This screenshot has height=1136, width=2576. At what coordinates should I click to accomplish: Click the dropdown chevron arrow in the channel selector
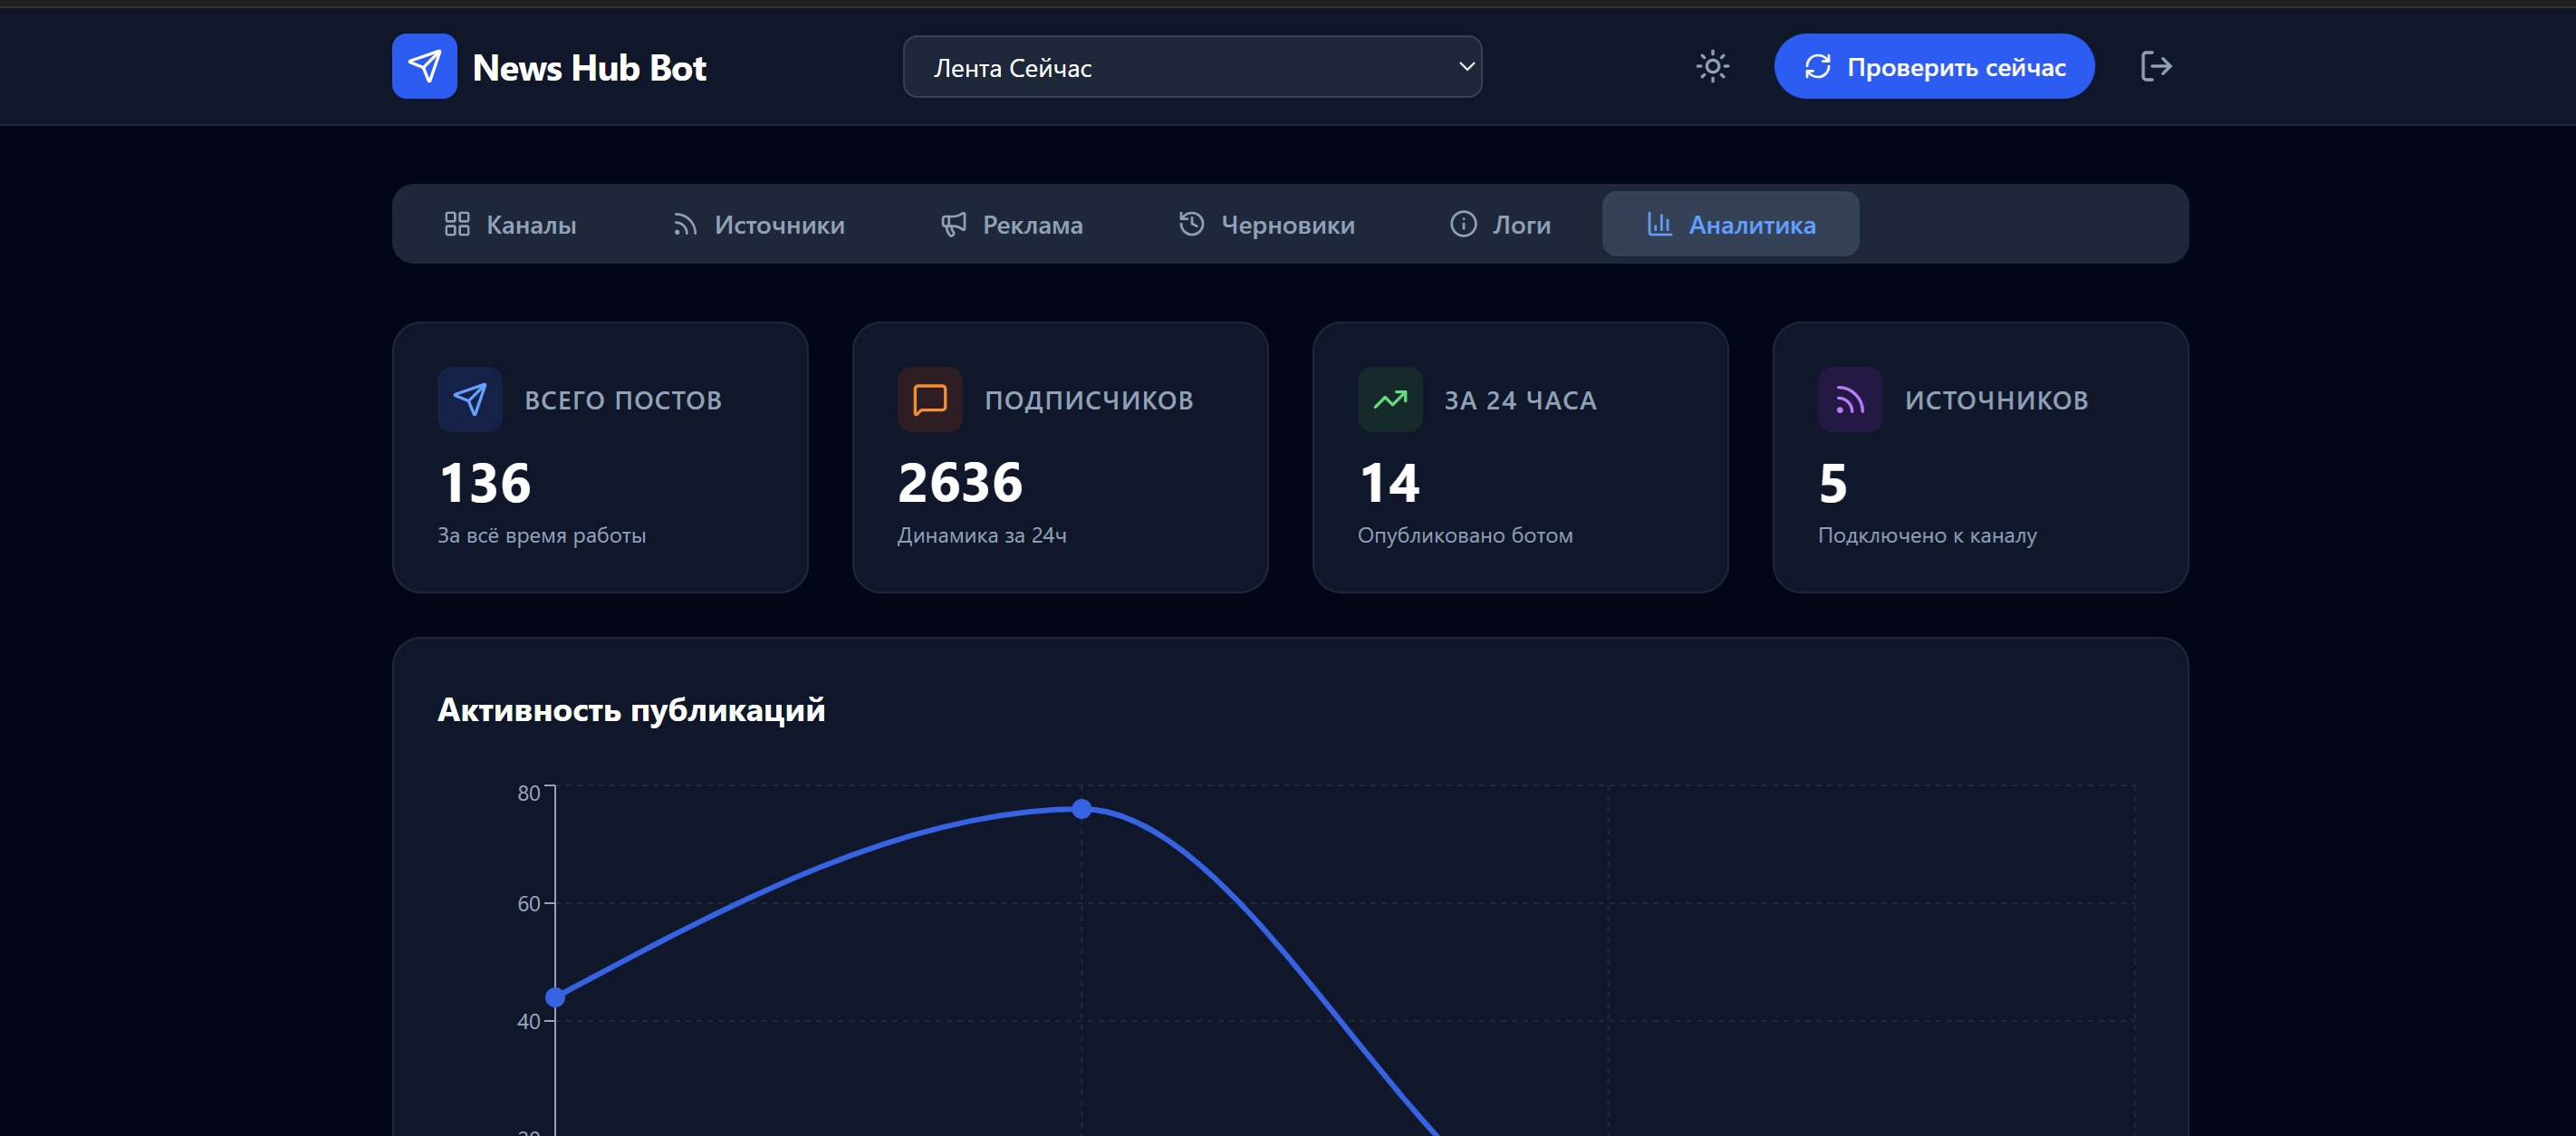point(1466,67)
